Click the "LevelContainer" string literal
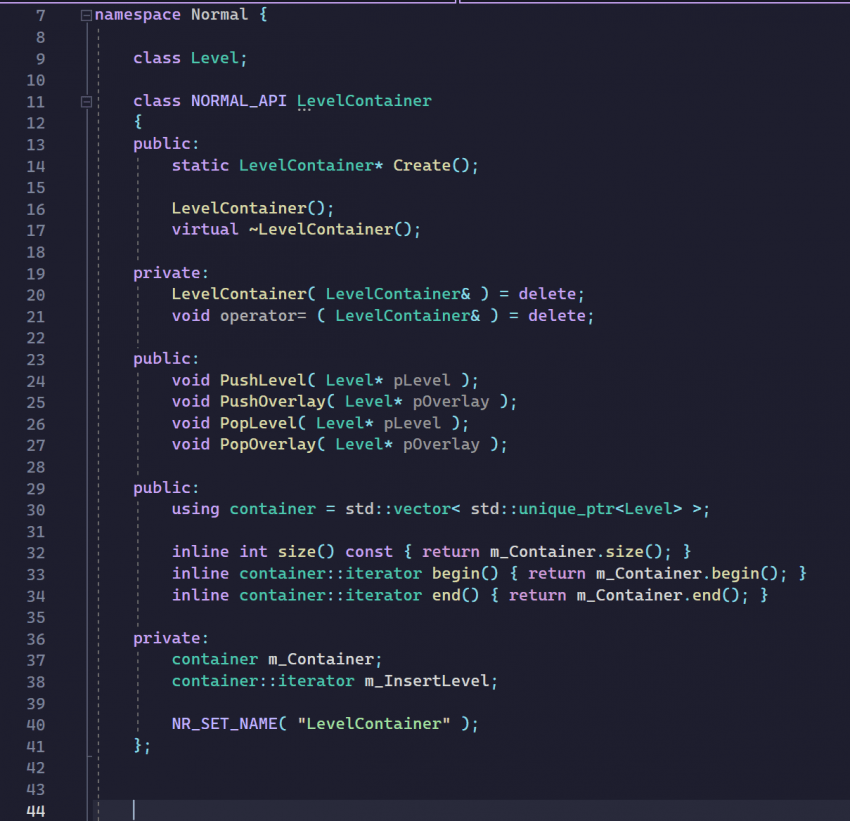 [x=374, y=723]
